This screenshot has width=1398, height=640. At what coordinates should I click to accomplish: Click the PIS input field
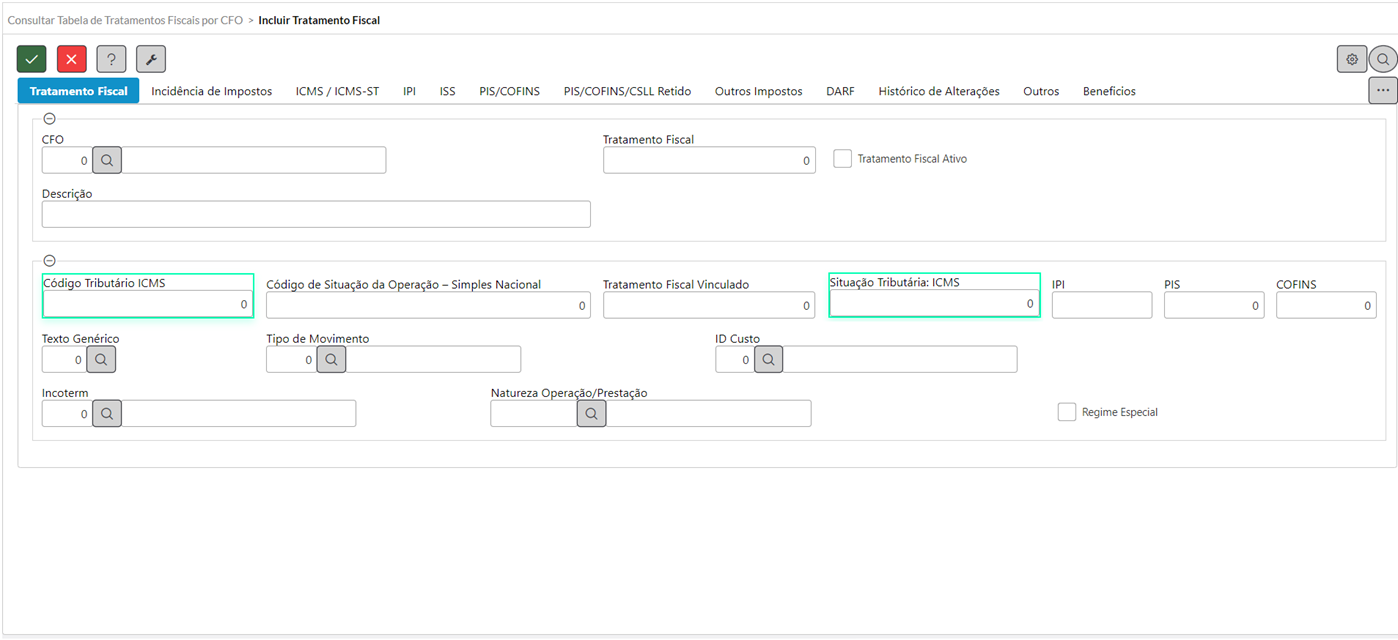1214,306
